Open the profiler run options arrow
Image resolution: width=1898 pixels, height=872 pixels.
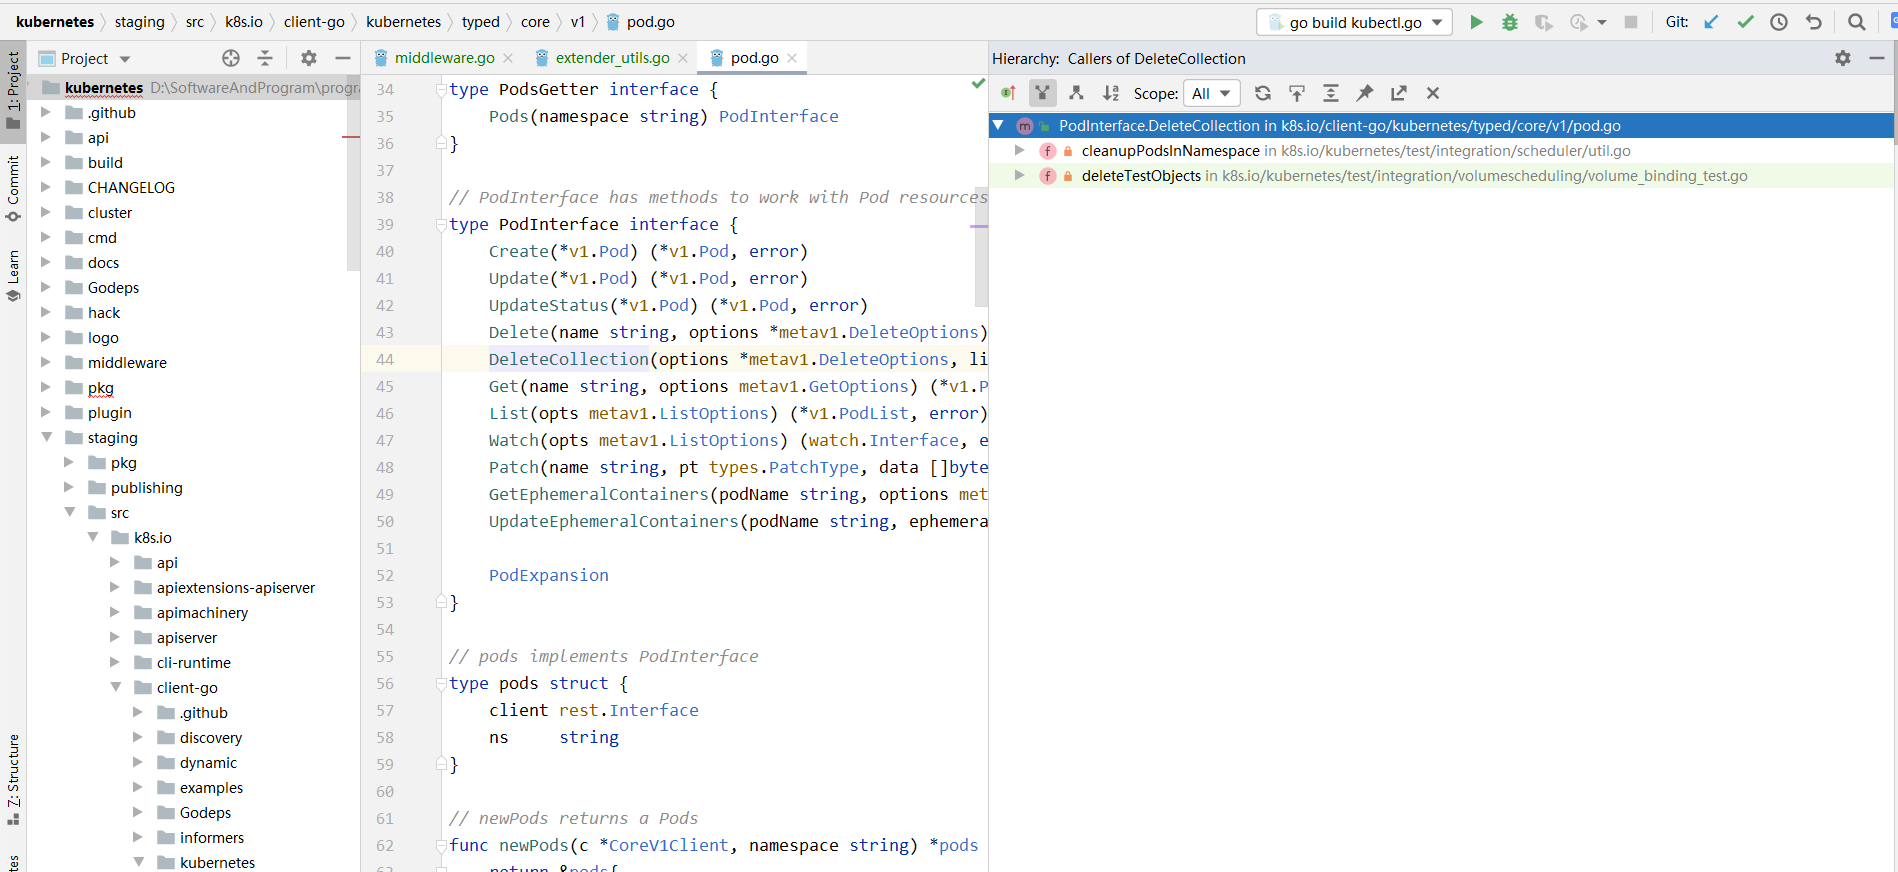(1602, 22)
